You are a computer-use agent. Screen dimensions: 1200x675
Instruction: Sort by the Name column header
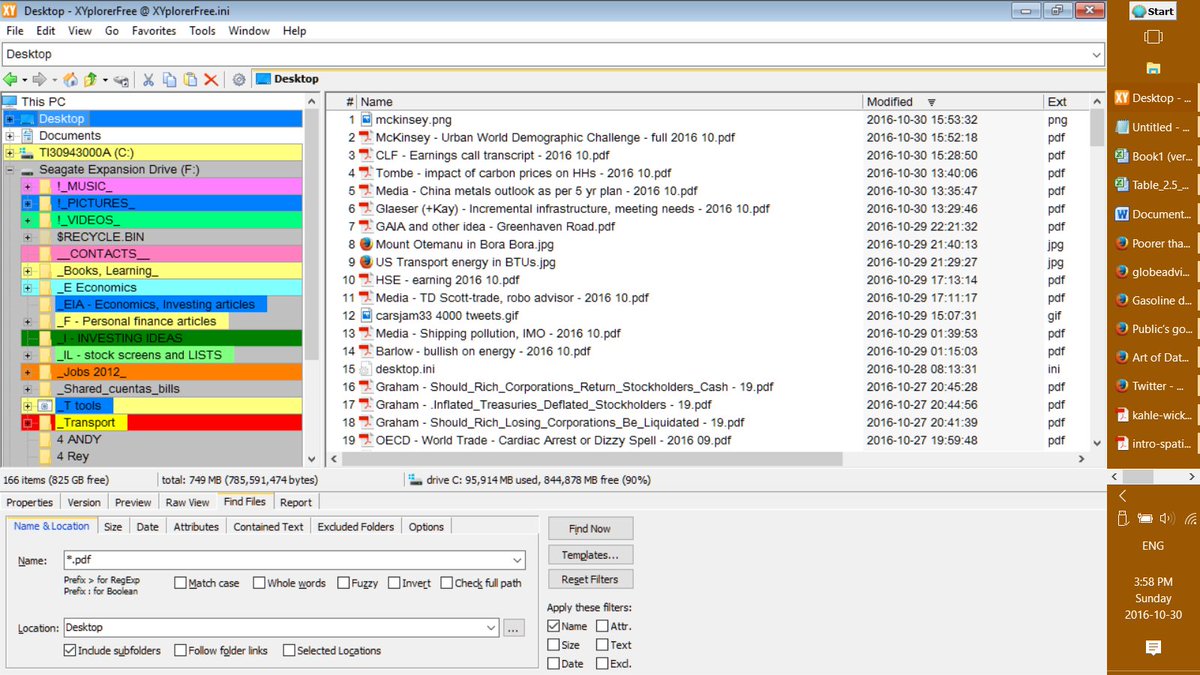[x=610, y=102]
